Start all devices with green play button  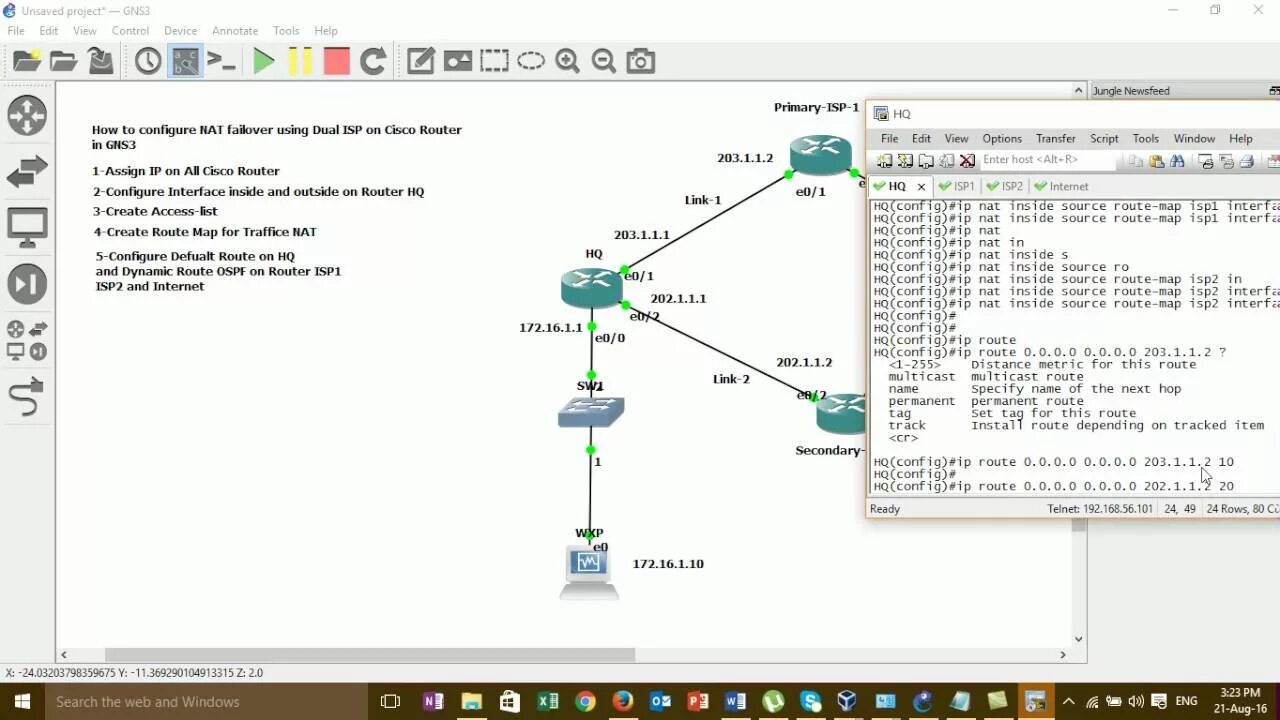click(x=264, y=62)
